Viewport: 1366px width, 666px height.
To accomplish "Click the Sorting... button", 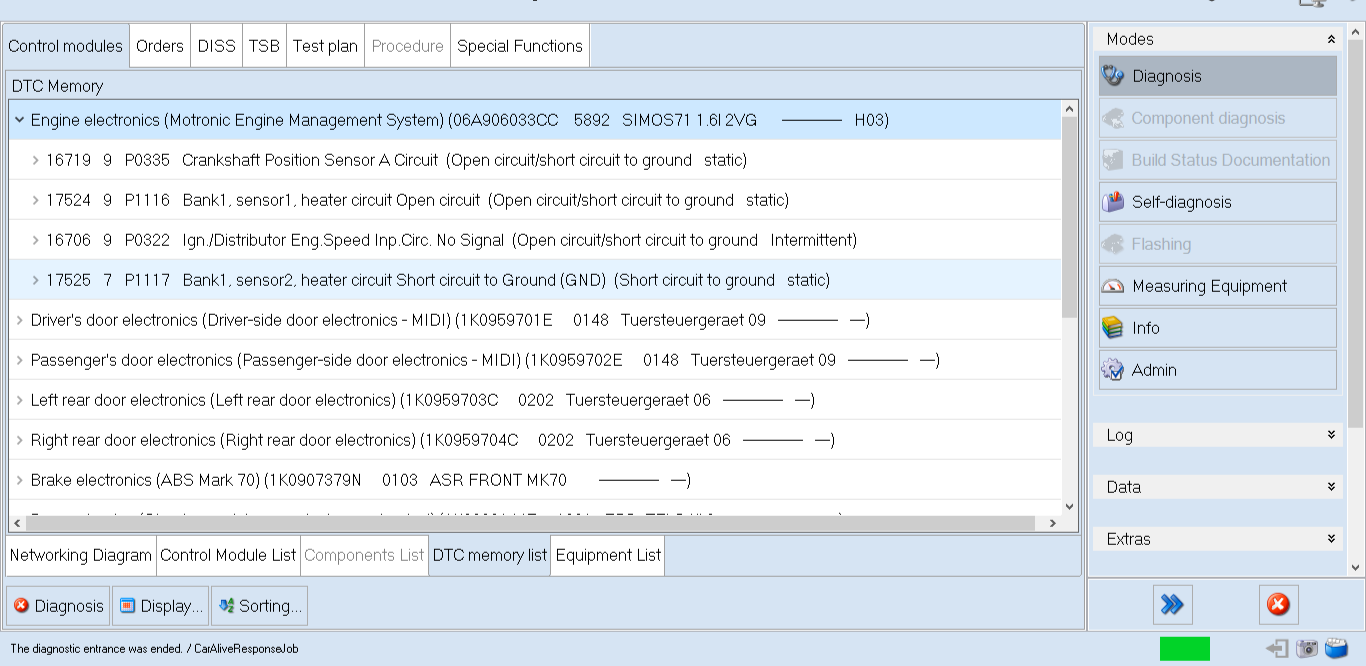I will pyautogui.click(x=259, y=606).
